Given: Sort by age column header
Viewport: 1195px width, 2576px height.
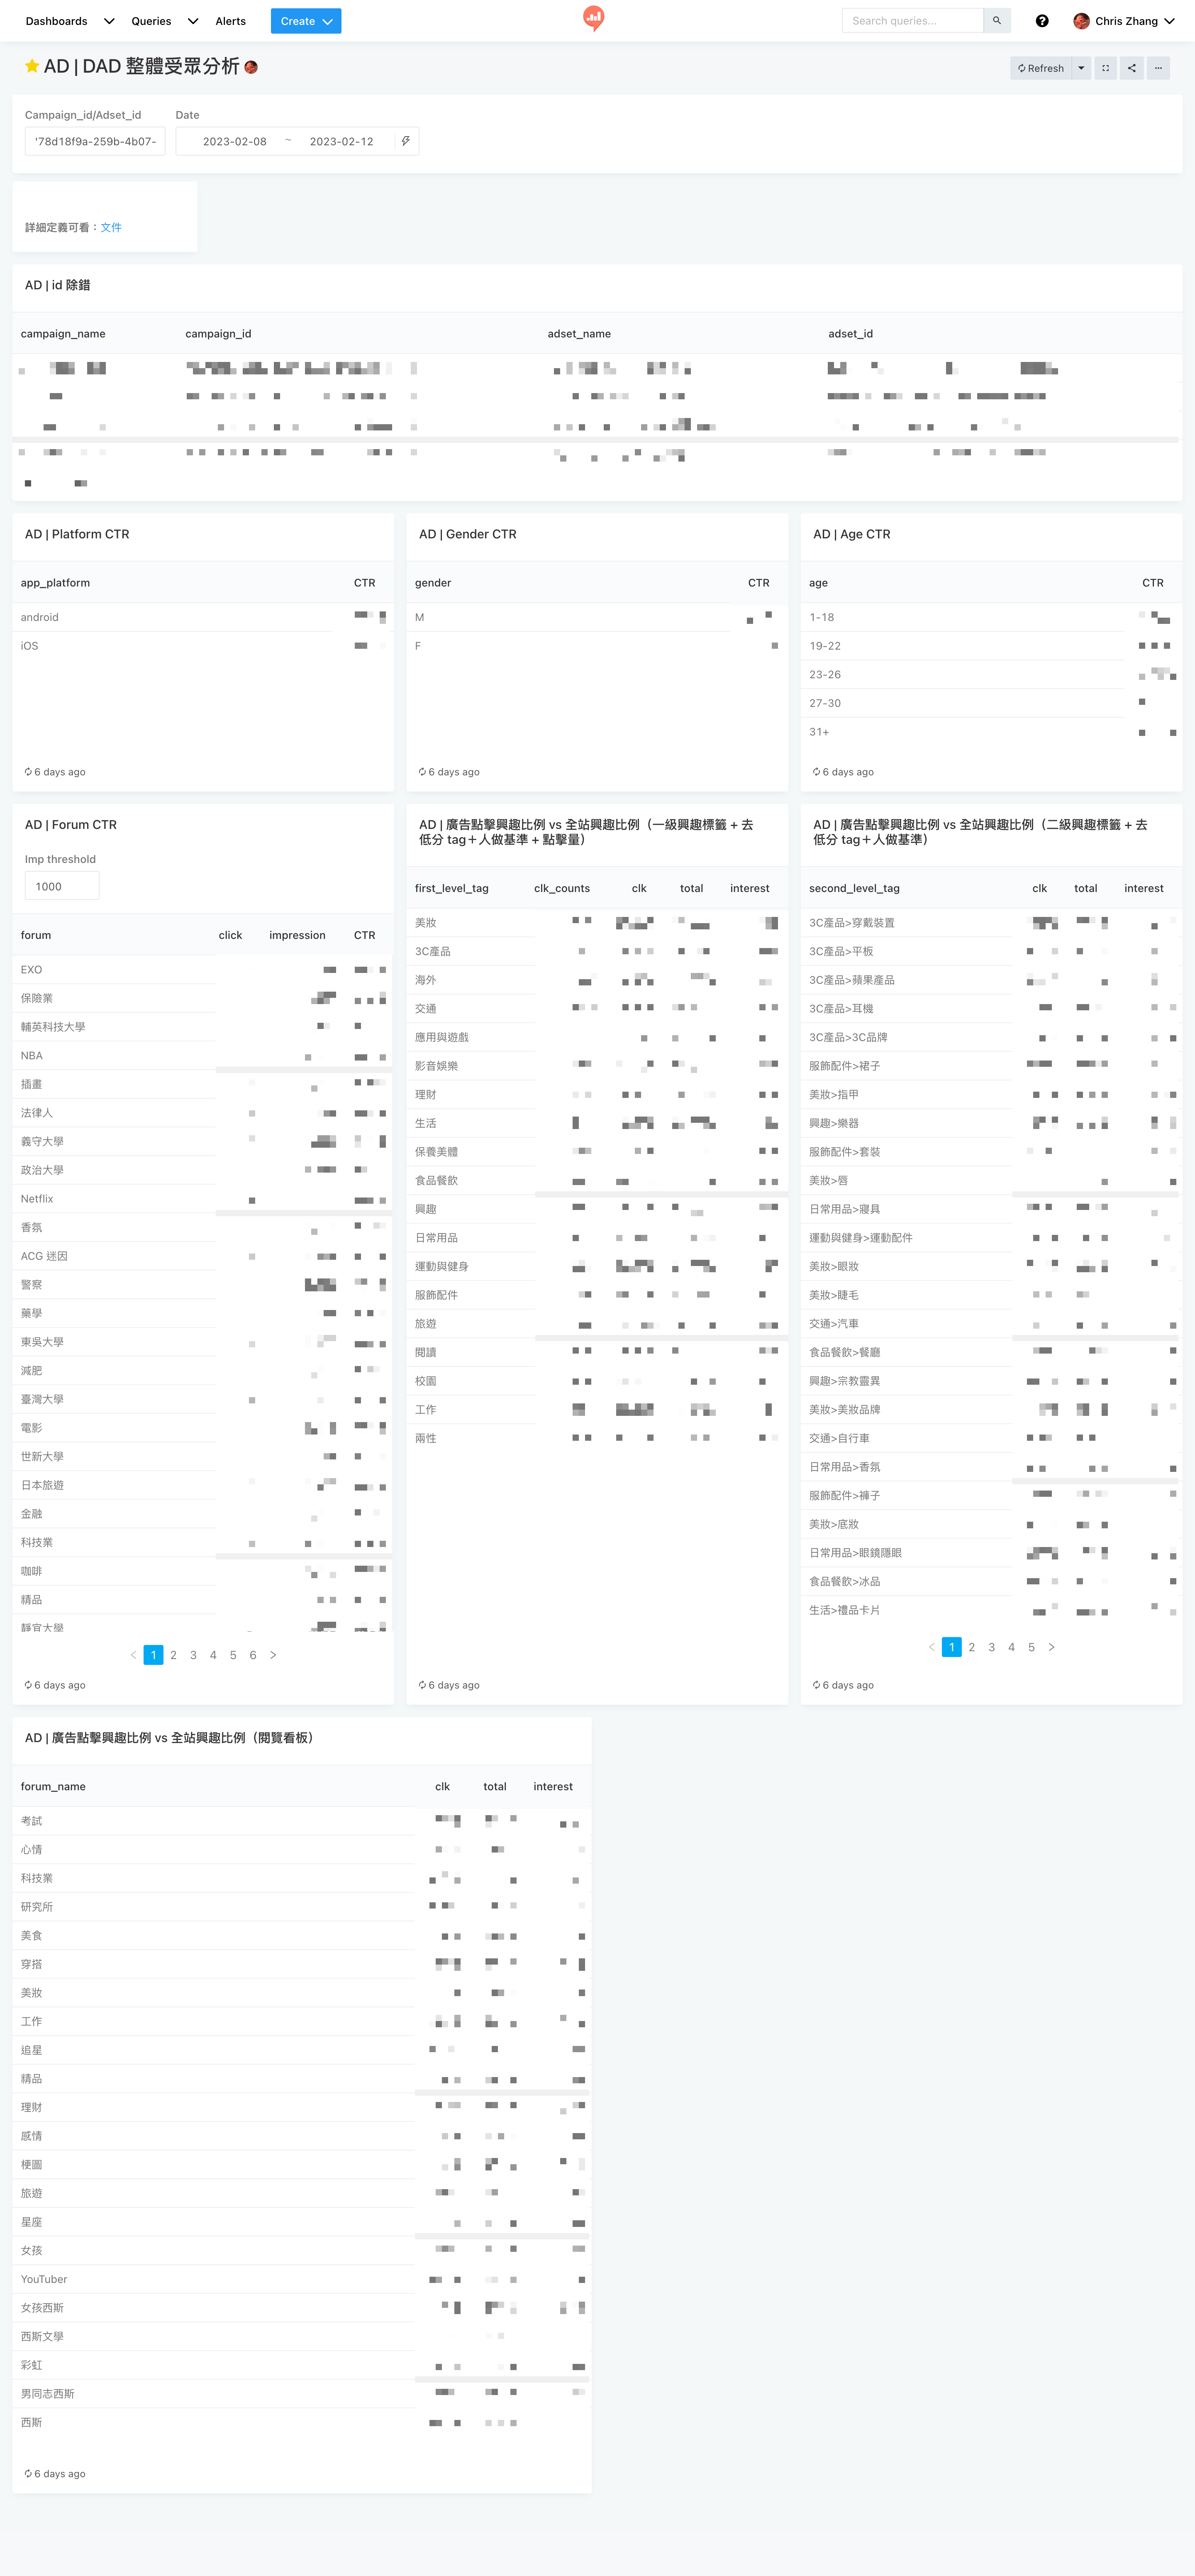Looking at the screenshot, I should click(818, 583).
